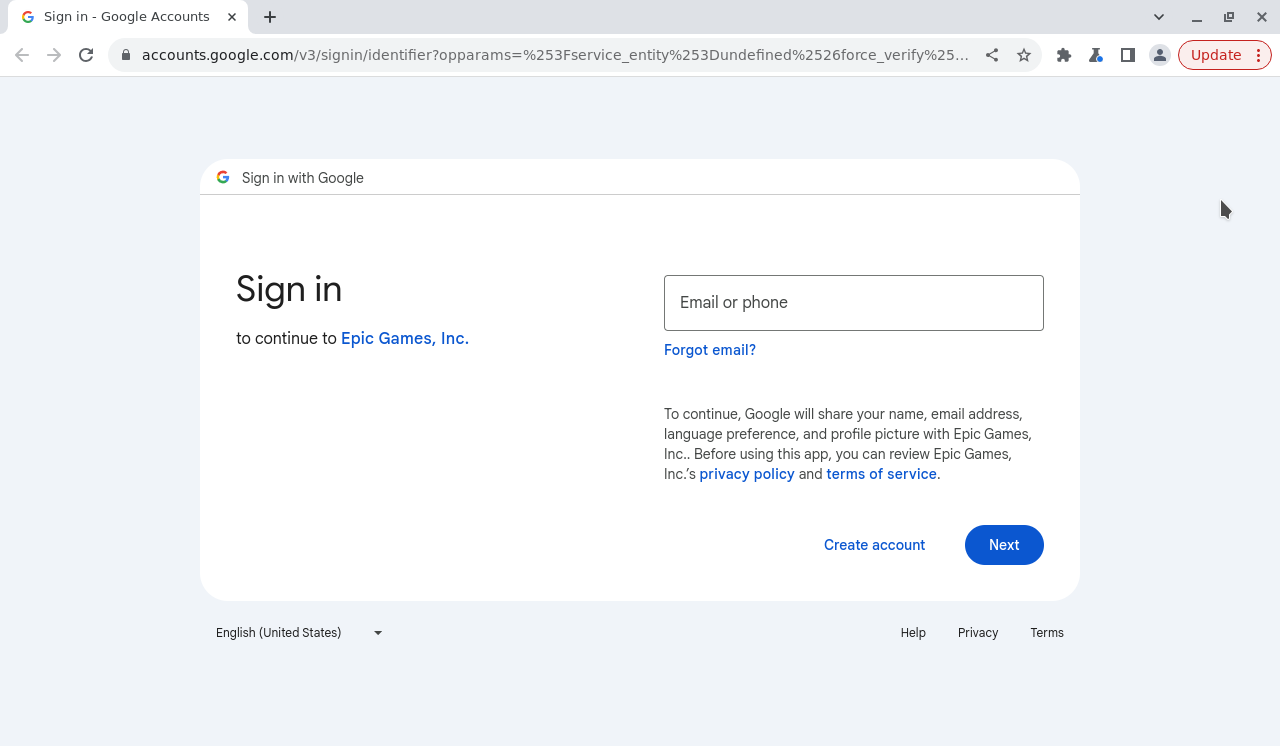The width and height of the screenshot is (1280, 746).
Task: Click the browser forward arrow
Action: [x=54, y=55]
